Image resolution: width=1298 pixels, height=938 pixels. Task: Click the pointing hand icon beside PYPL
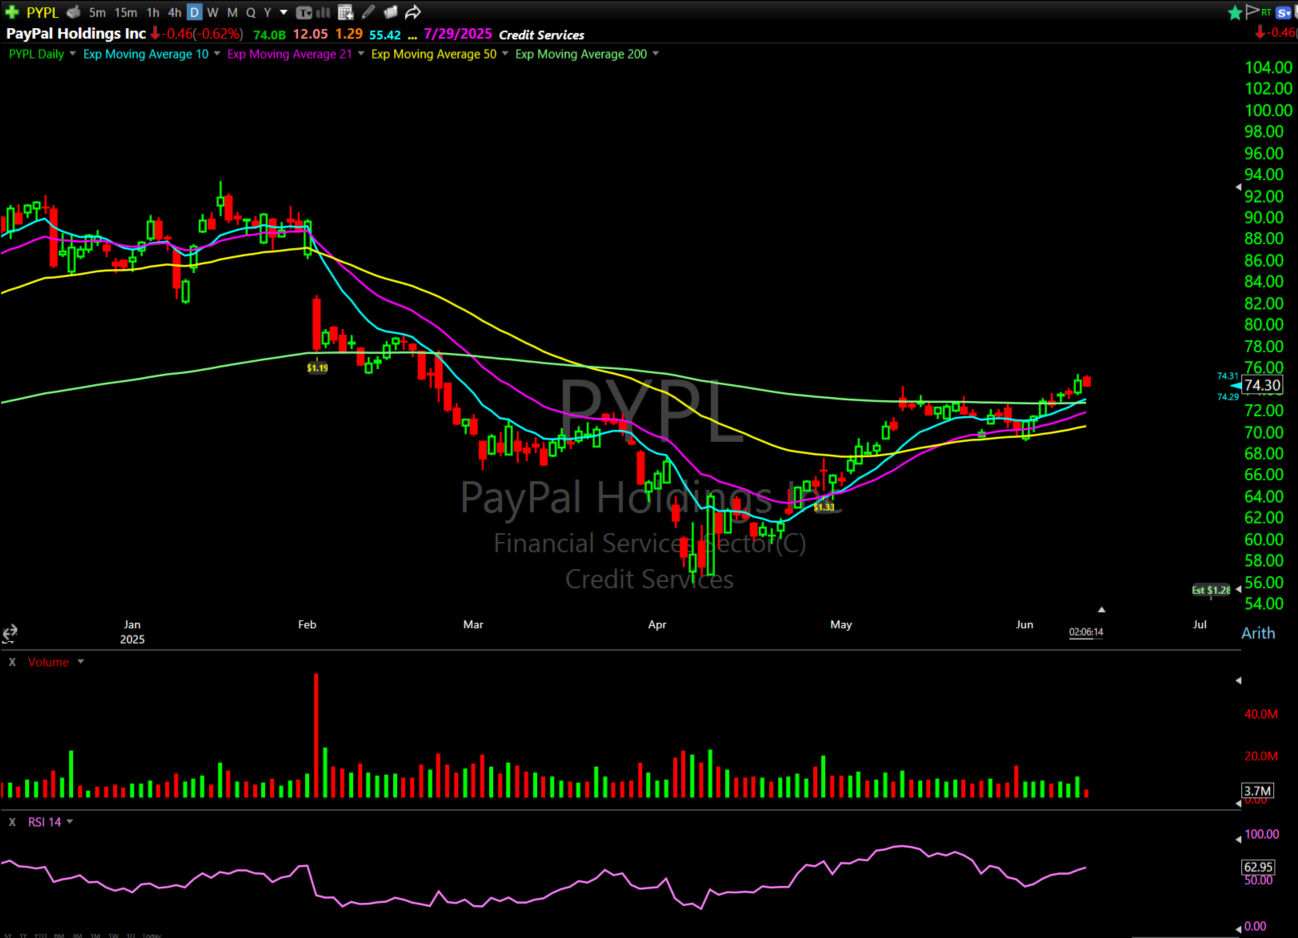[73, 12]
